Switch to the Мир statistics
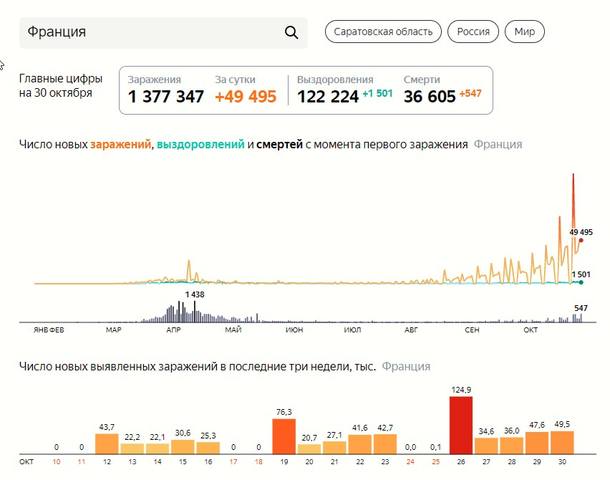Screen dimensions: 610x480 pos(524,32)
